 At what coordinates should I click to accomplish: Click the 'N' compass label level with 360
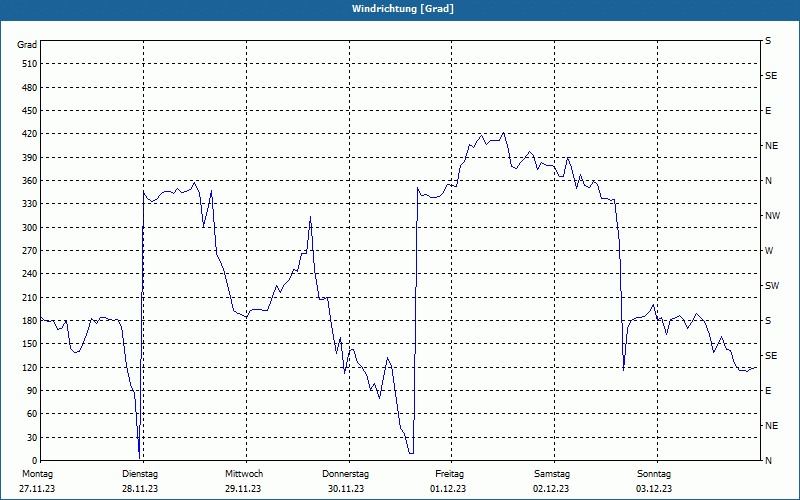768,181
